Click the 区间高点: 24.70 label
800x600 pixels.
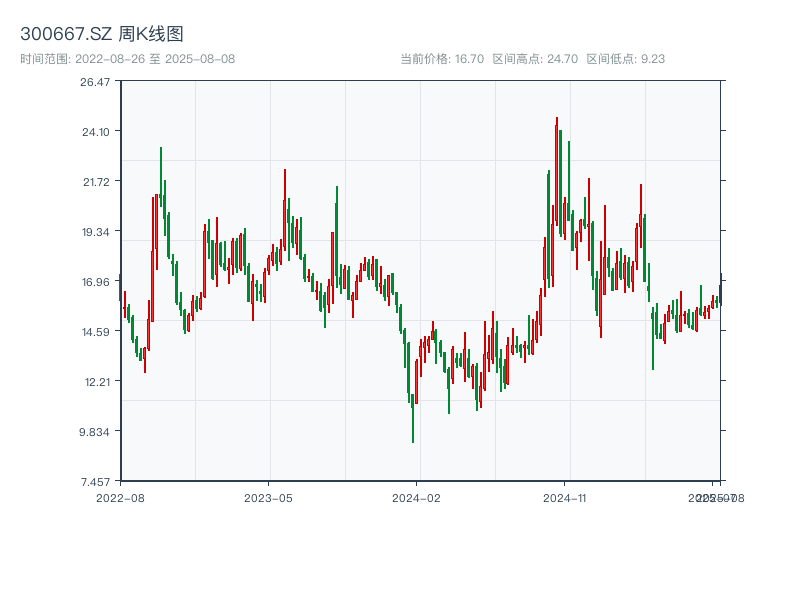click(535, 59)
